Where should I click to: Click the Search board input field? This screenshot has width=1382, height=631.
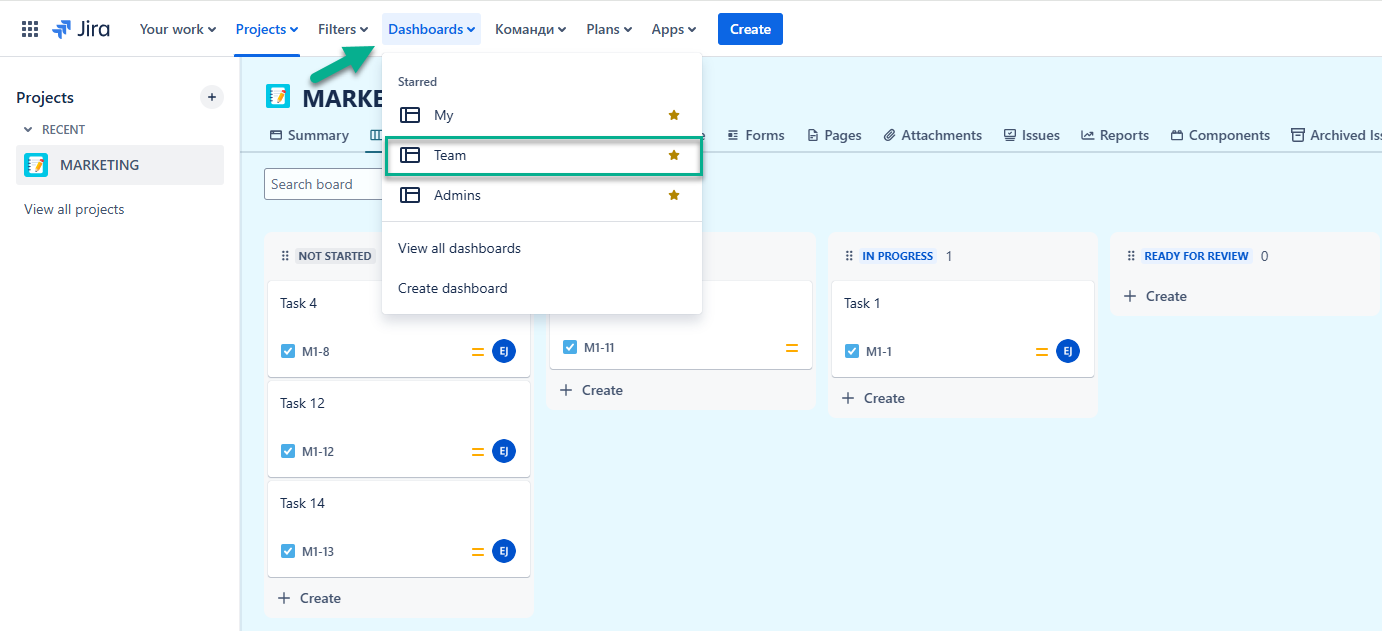click(x=322, y=184)
